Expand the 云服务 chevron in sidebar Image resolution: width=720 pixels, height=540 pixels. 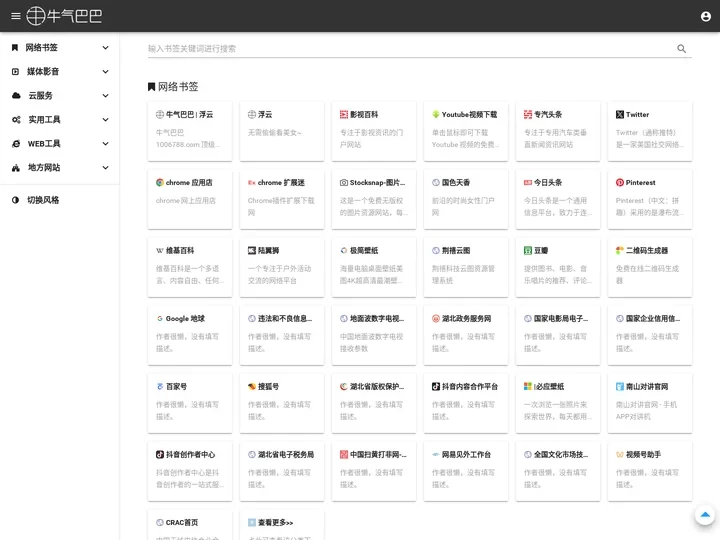(105, 96)
